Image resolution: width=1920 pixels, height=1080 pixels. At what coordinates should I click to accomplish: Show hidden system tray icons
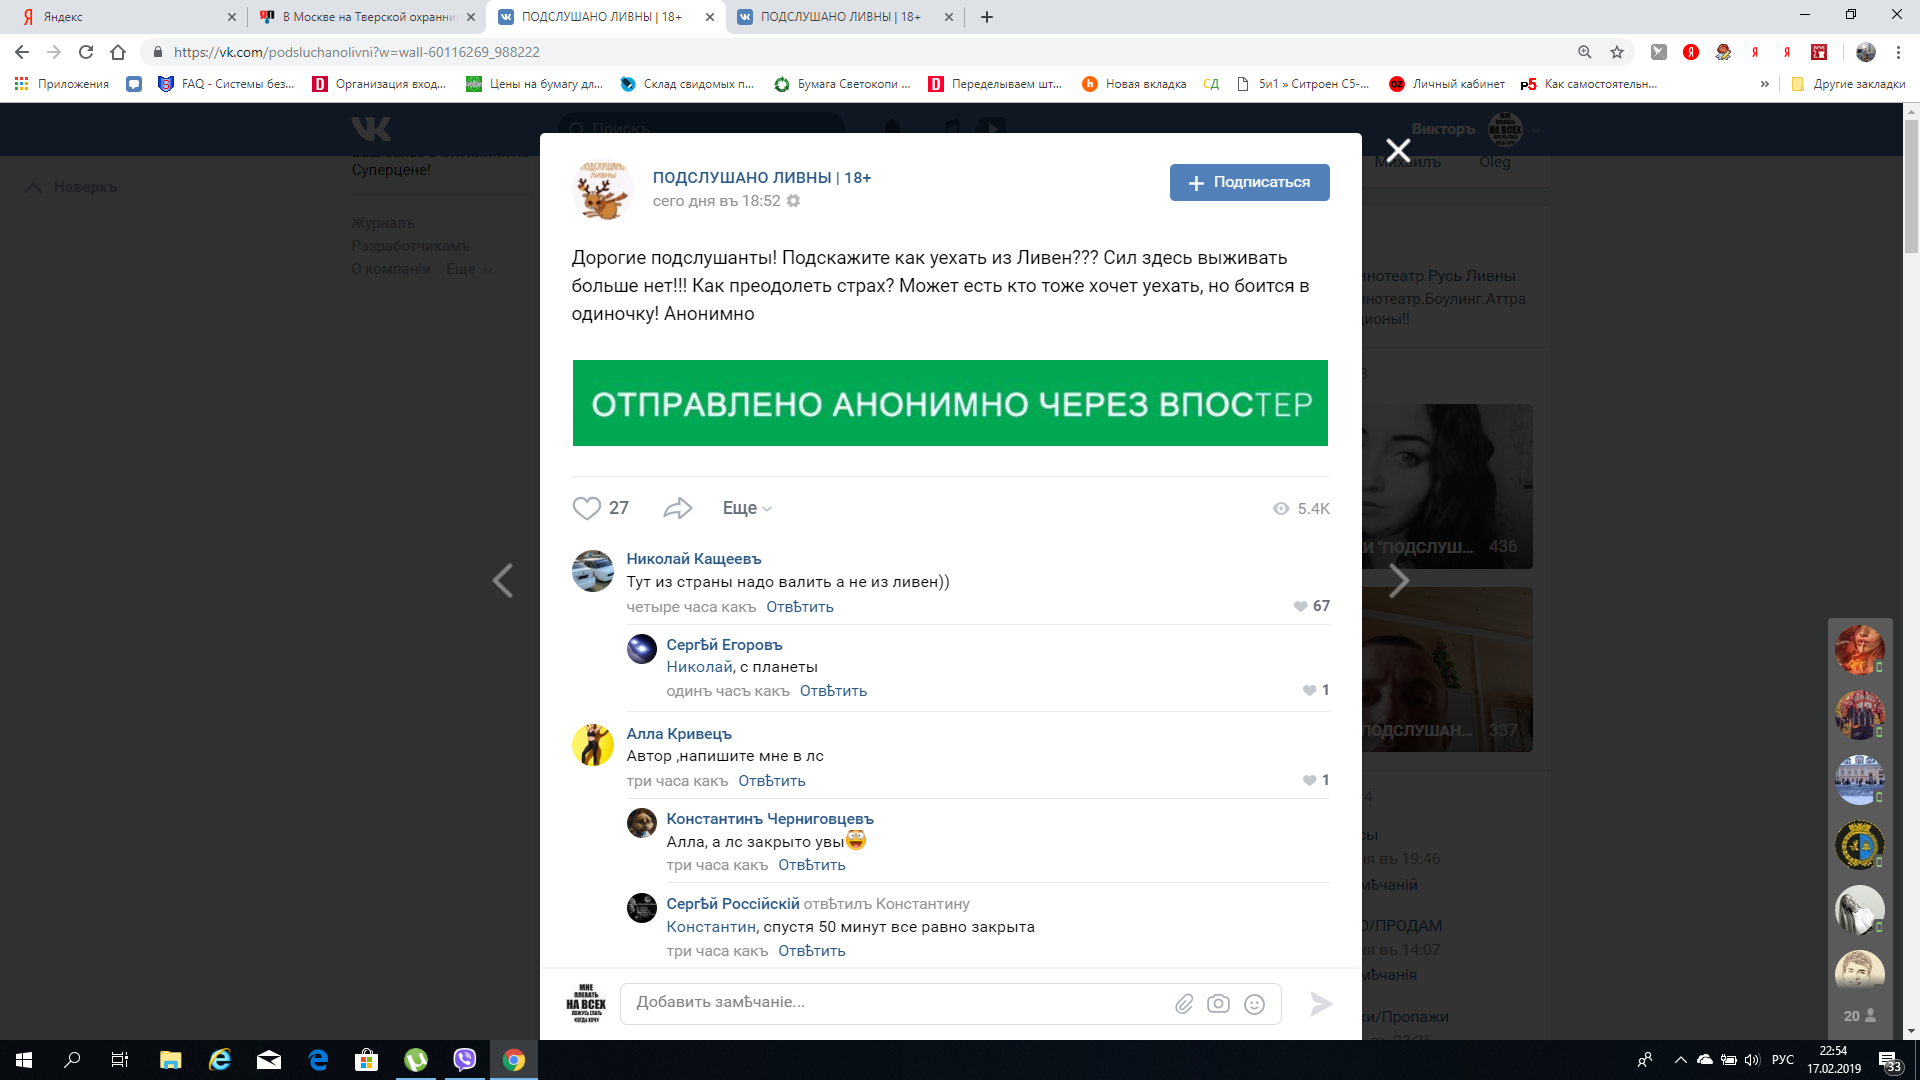[1680, 1060]
